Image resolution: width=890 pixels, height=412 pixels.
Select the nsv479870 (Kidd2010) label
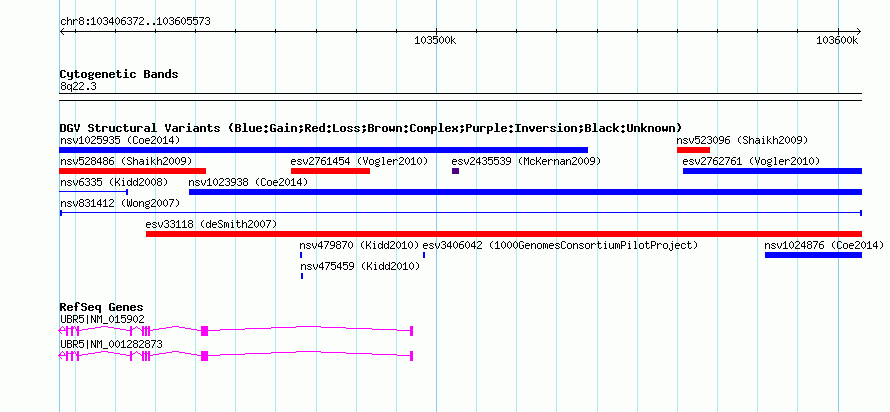(359, 246)
